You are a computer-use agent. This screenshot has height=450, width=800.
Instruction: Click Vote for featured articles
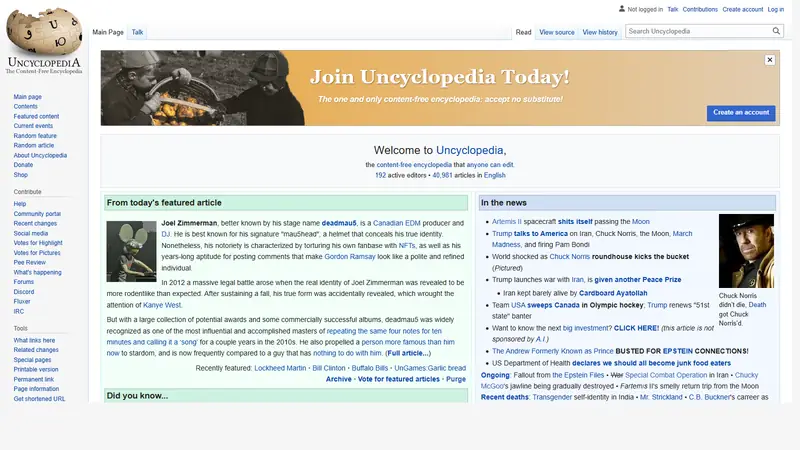pos(398,380)
